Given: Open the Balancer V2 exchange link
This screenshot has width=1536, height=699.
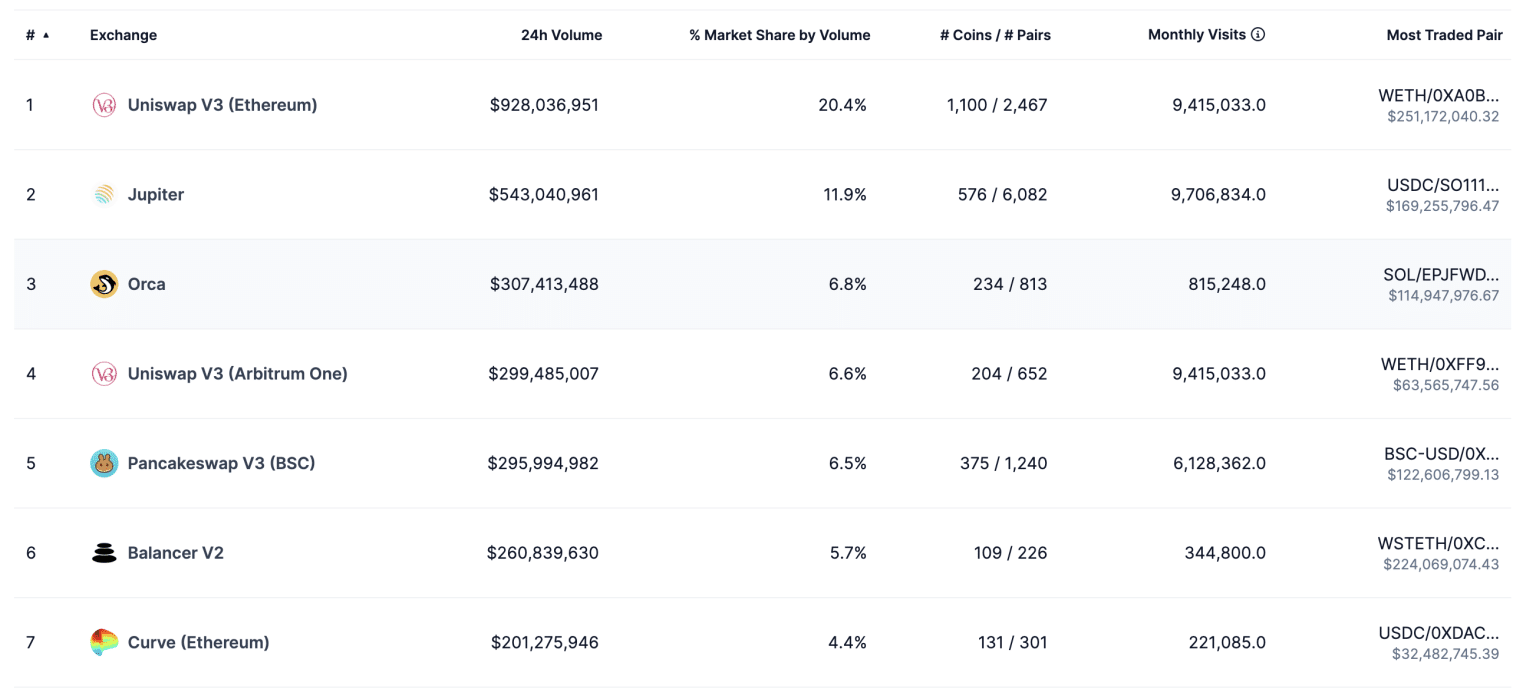Looking at the screenshot, I should [x=176, y=553].
